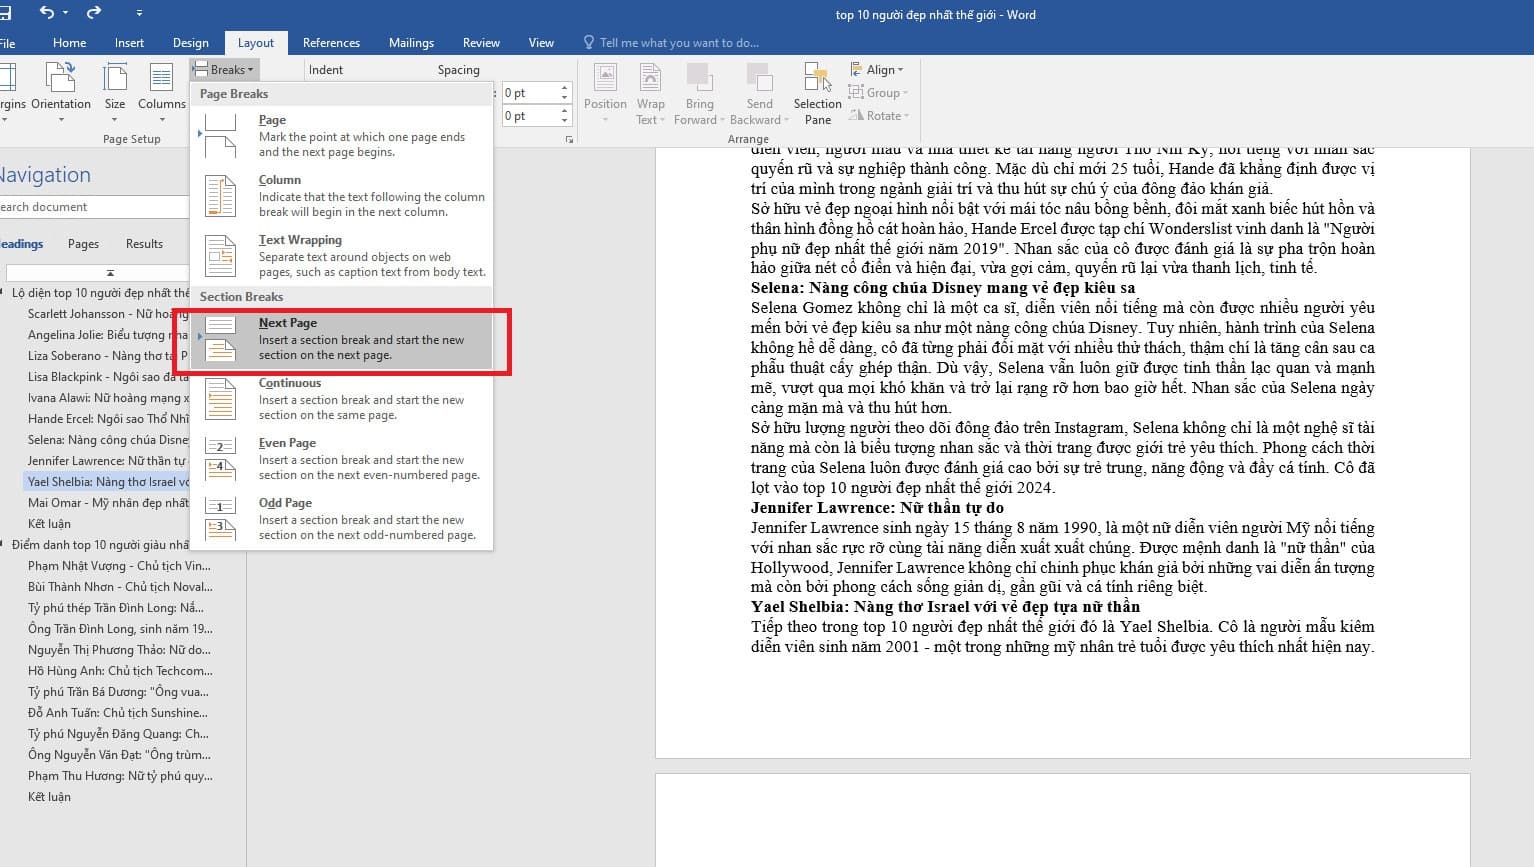Open the Columns icon menu
The image size is (1534, 867).
161,92
